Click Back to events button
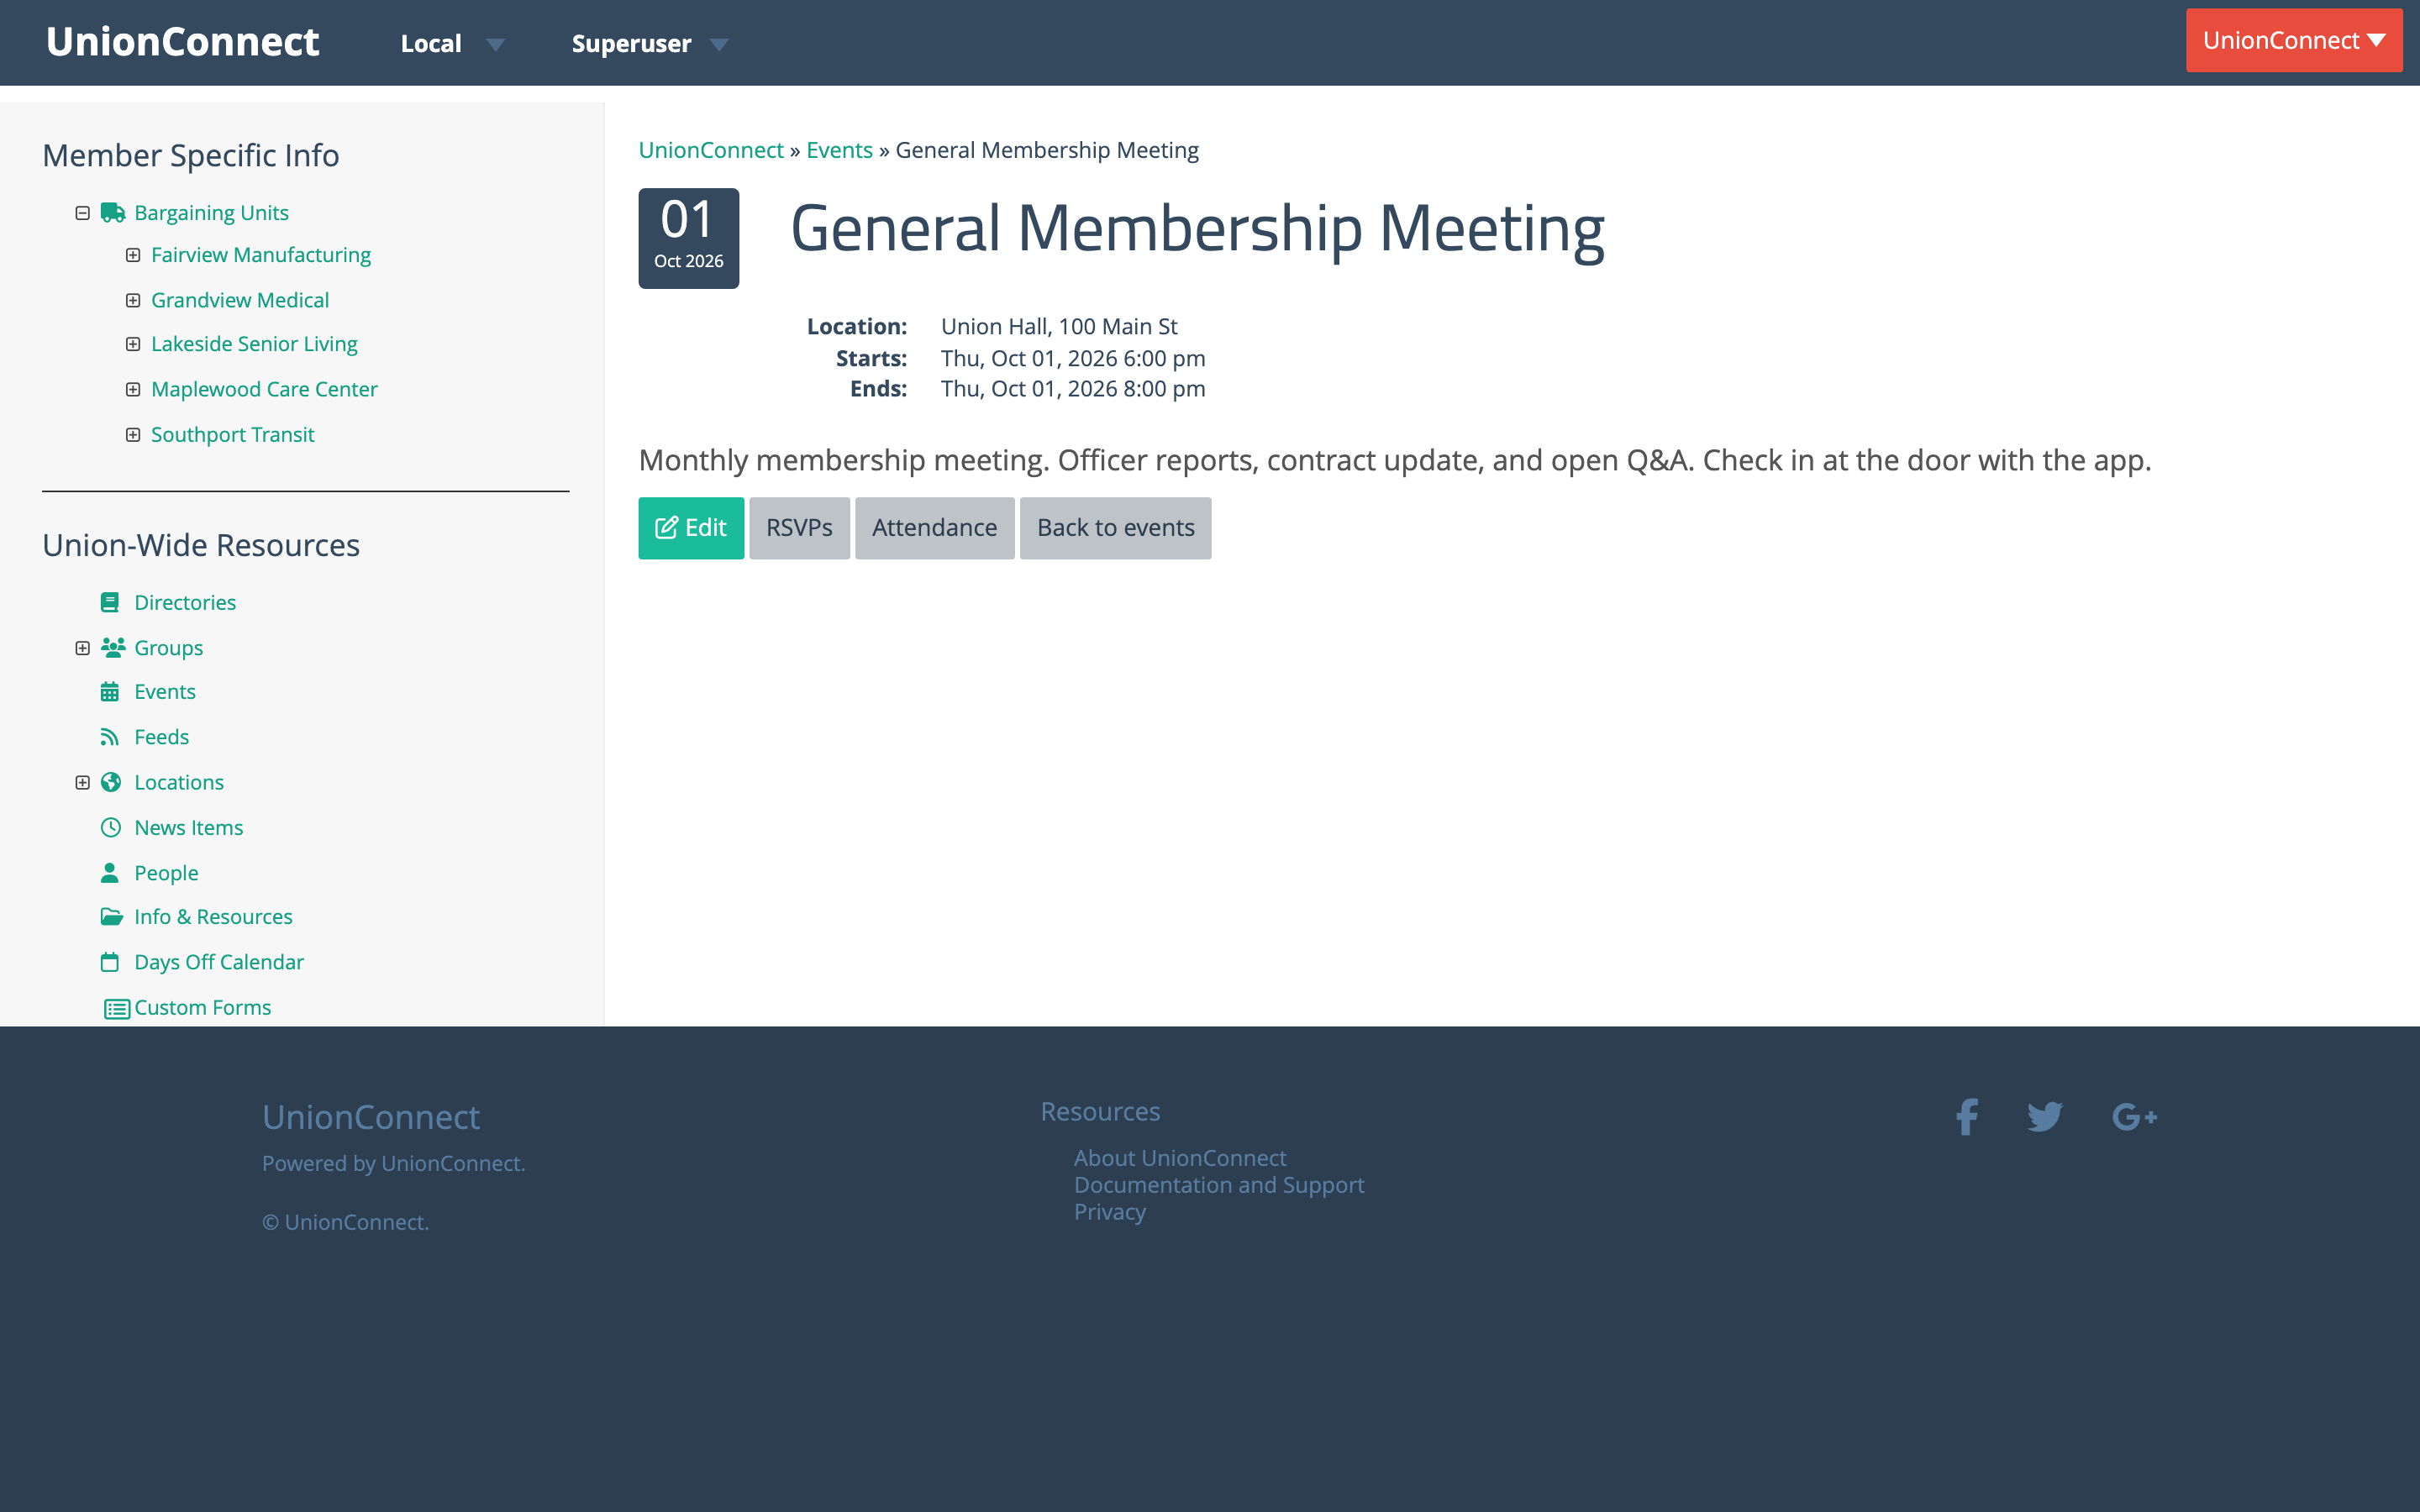The height and width of the screenshot is (1512, 2420). pos(1115,527)
